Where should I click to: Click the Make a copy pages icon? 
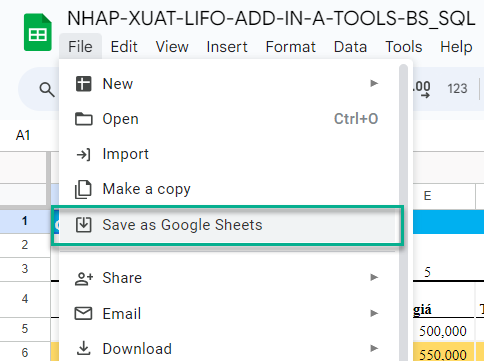[83, 189]
